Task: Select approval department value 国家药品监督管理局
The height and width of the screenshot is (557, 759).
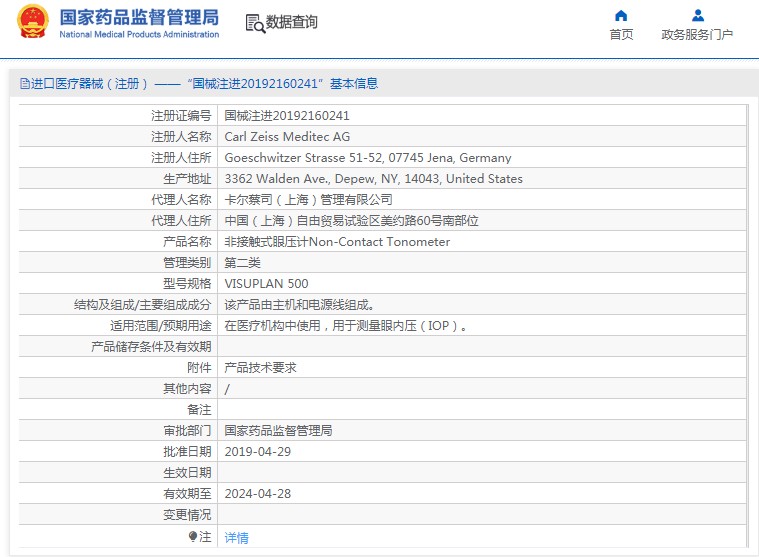Action: click(x=278, y=431)
